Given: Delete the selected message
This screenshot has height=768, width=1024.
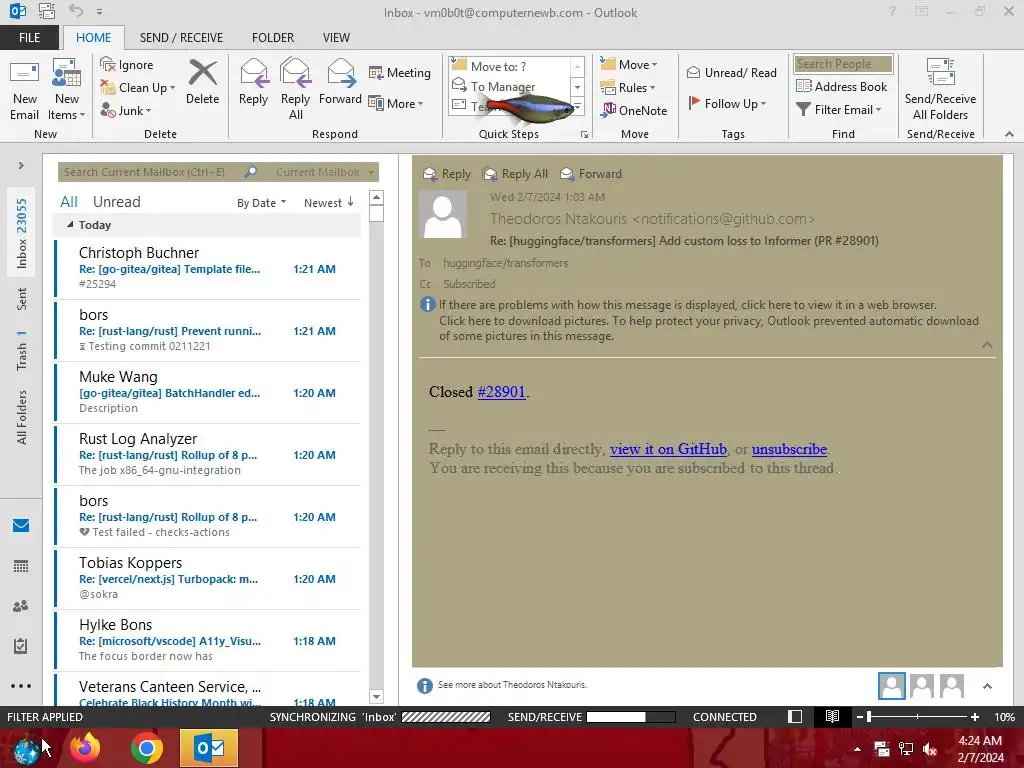Looking at the screenshot, I should pos(202,82).
